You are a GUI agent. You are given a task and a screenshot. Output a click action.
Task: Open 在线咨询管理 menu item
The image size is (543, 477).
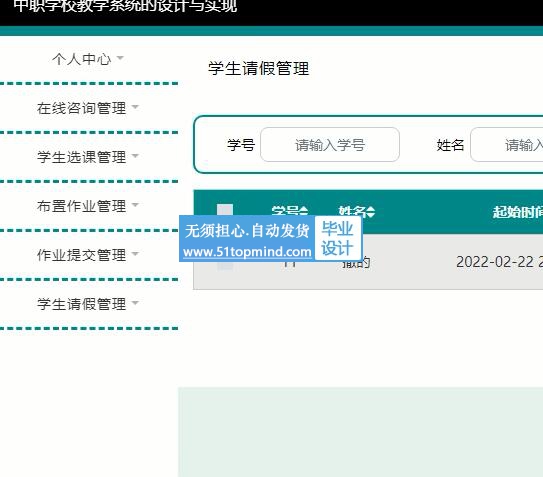tap(82, 108)
